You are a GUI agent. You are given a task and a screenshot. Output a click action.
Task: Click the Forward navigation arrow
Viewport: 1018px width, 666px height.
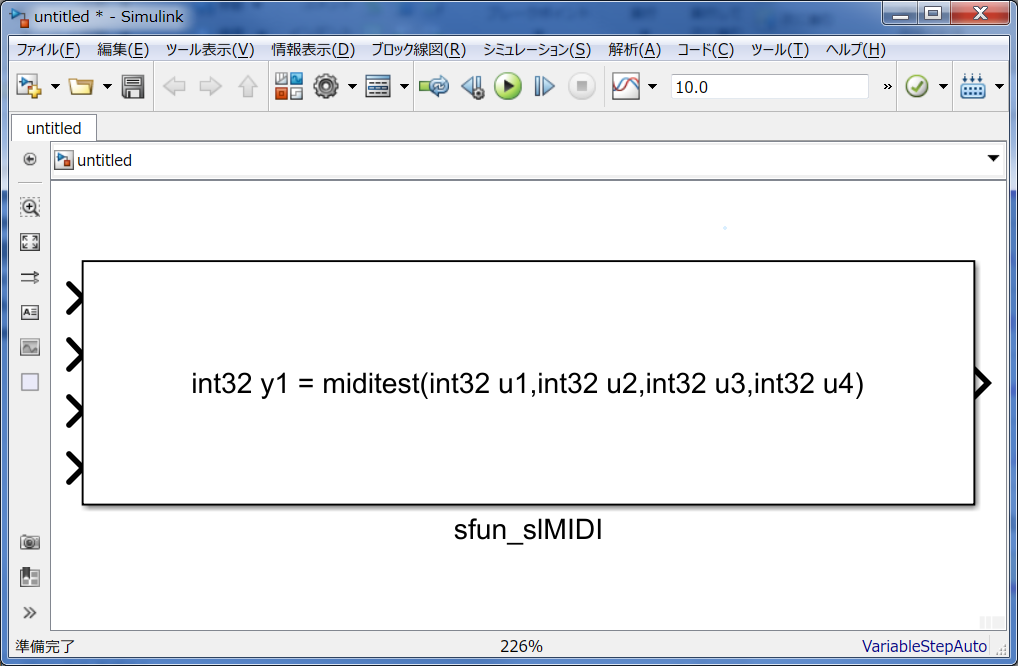pyautogui.click(x=210, y=86)
